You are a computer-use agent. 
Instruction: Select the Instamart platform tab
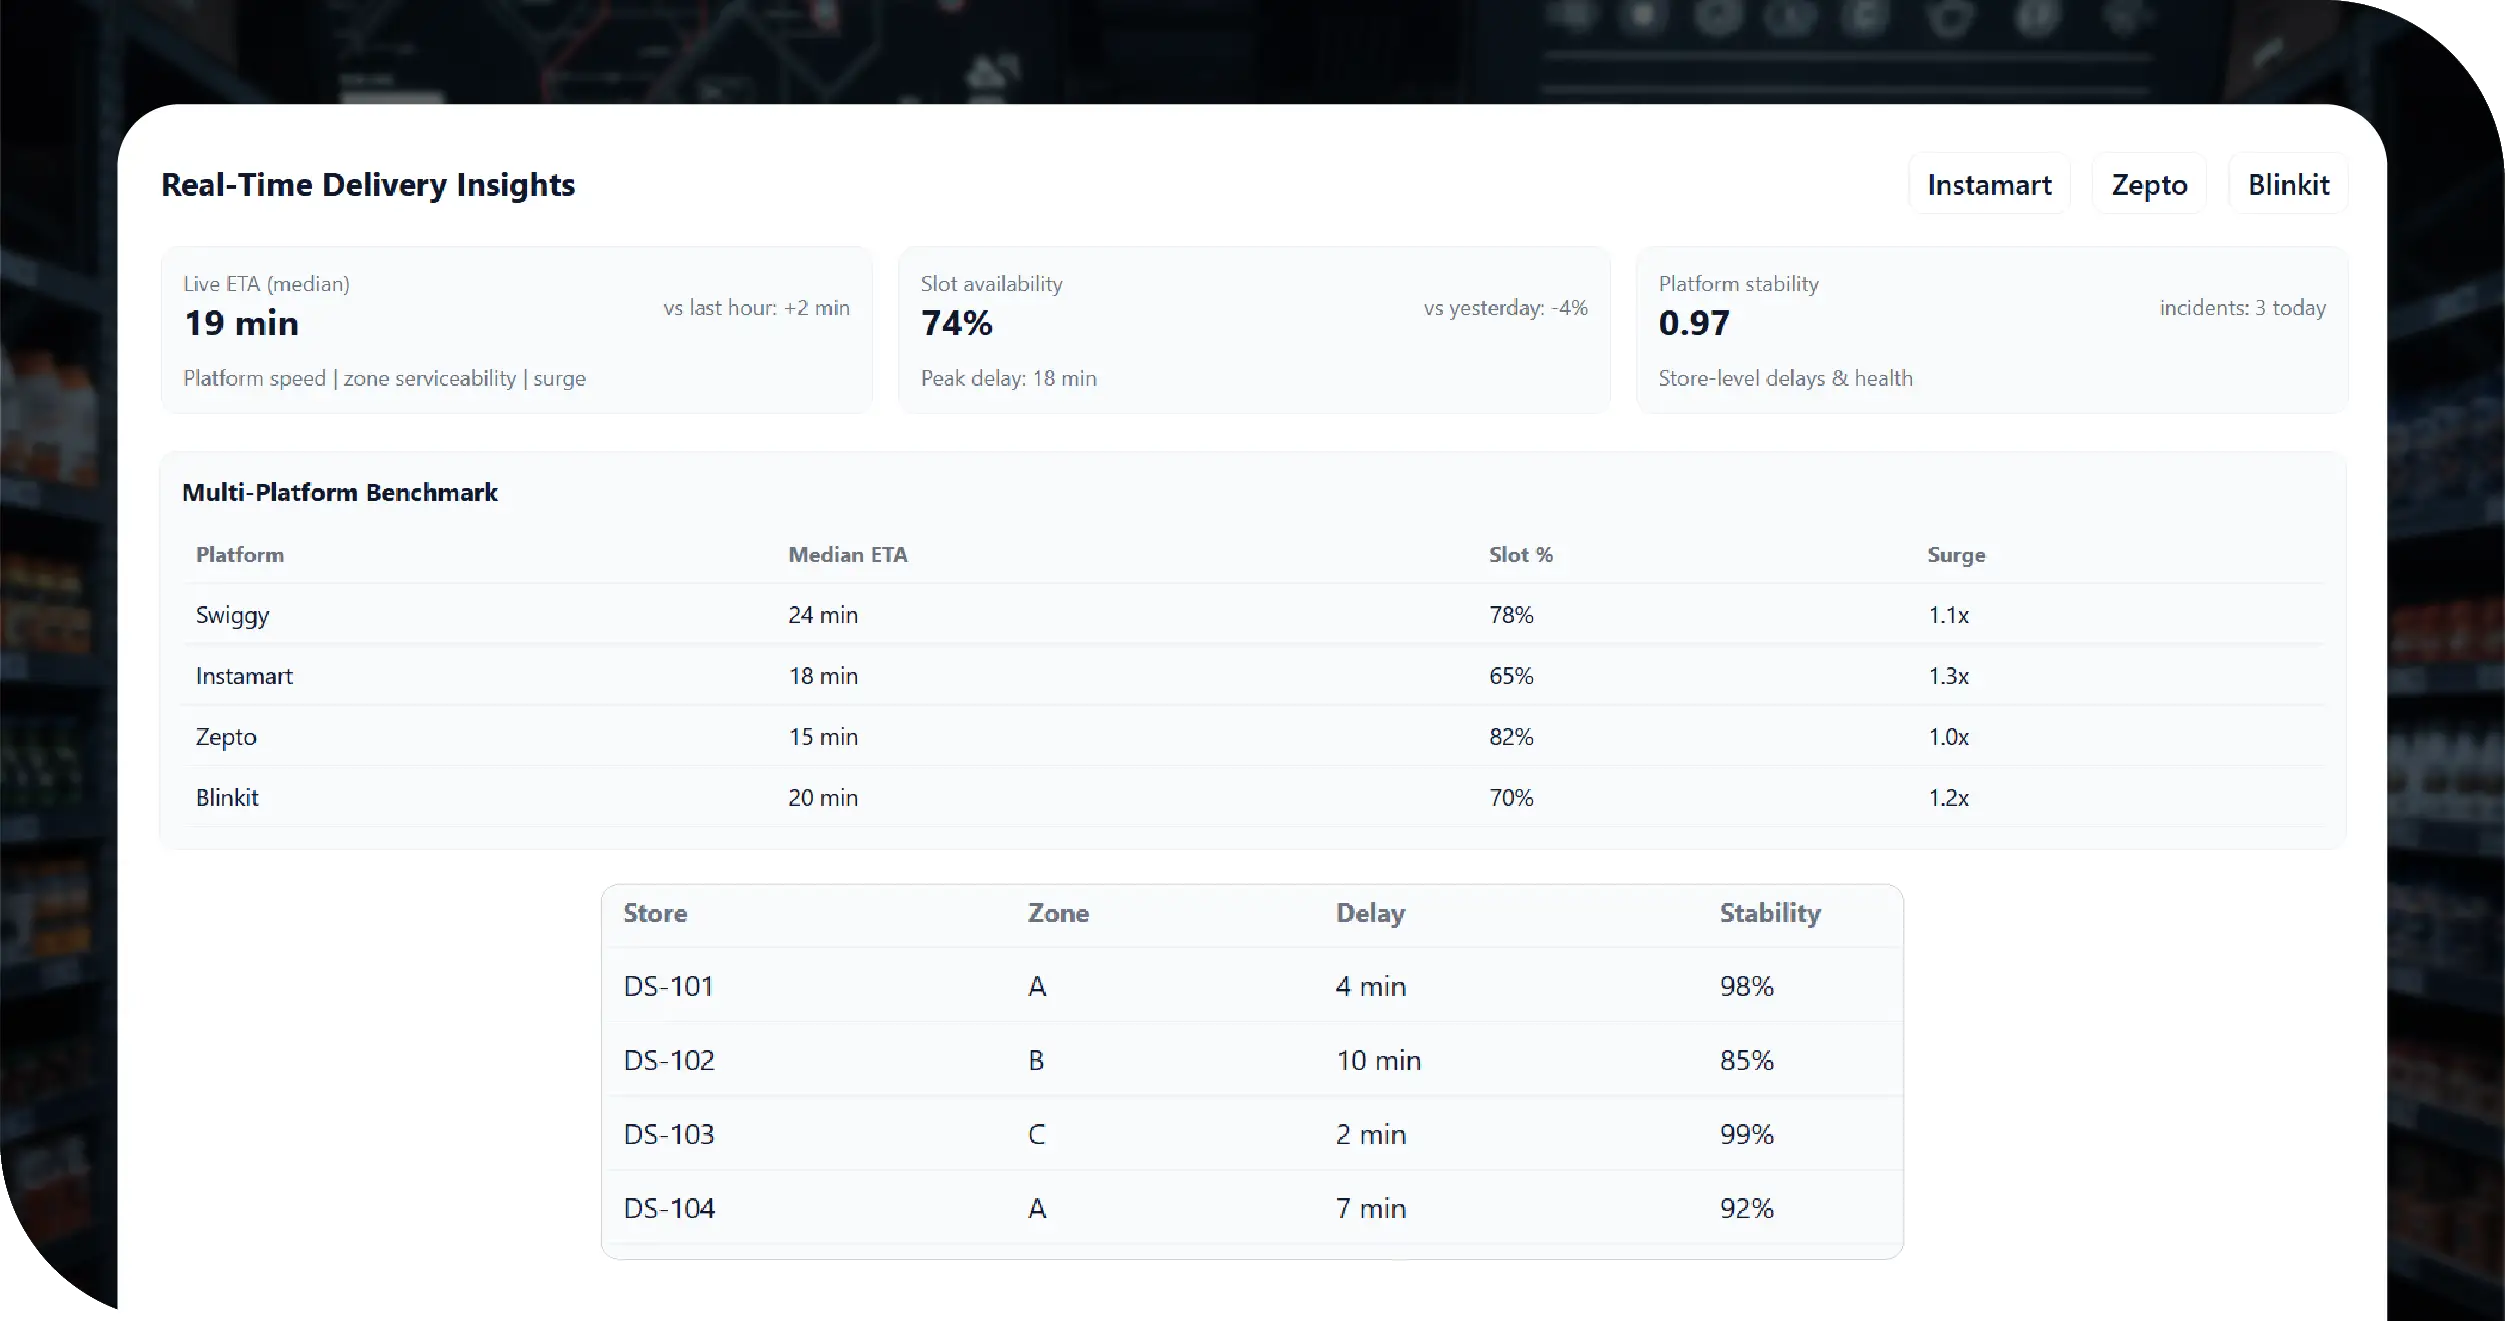coord(1988,184)
